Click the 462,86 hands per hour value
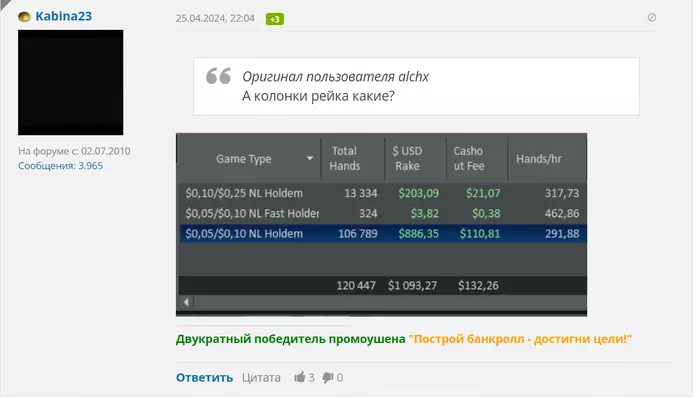Screen dimensions: 700x398 [x=562, y=214]
